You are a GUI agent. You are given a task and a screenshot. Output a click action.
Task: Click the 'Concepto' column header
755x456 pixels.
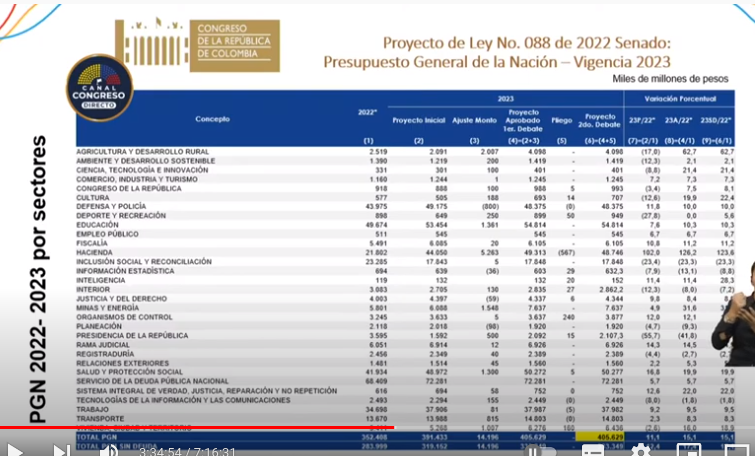212,119
